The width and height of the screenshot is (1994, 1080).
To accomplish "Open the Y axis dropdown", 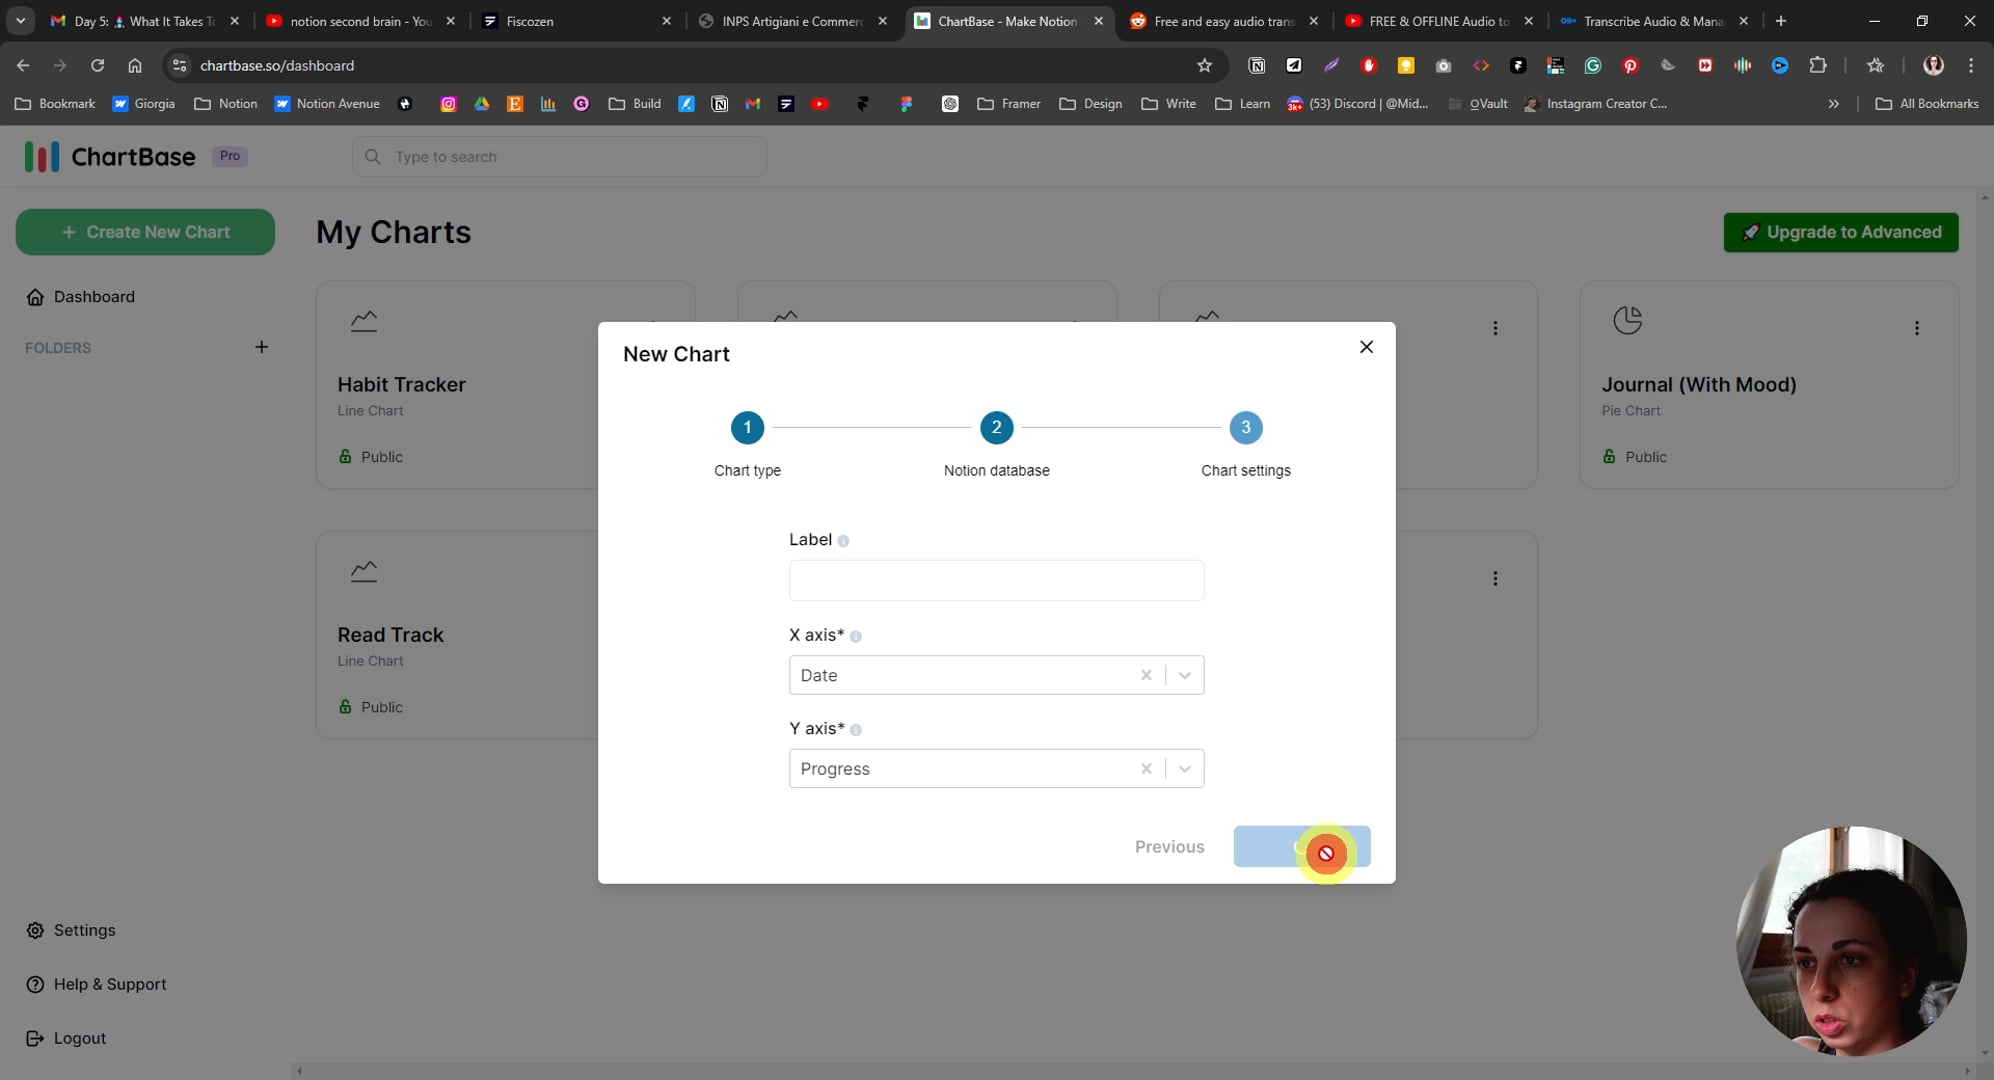I will pos(1185,768).
